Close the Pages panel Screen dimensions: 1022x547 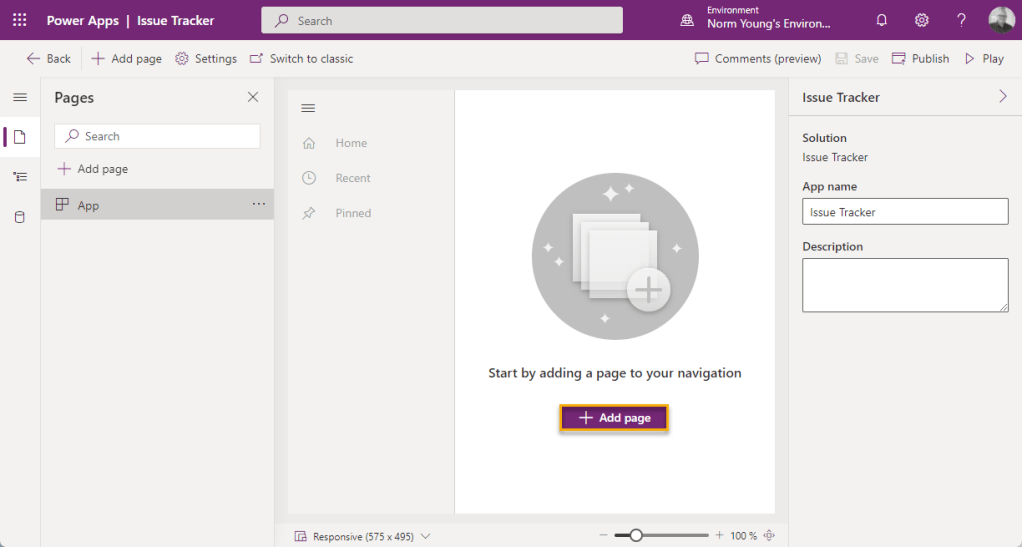[x=253, y=97]
